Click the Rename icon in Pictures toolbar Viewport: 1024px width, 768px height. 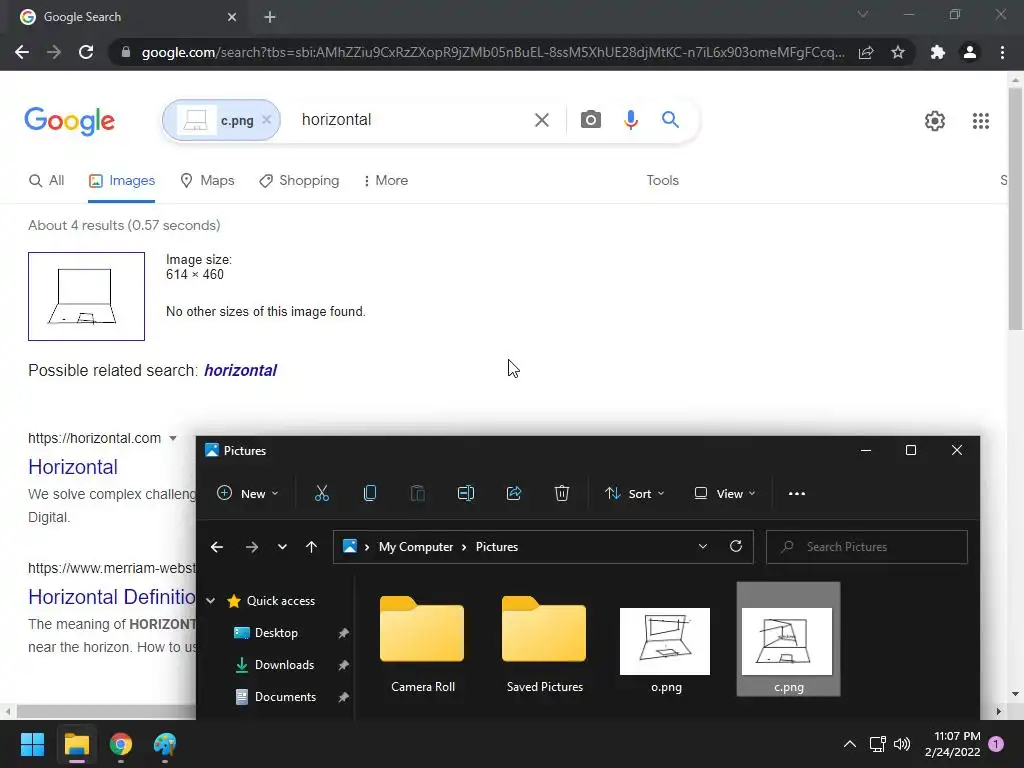coord(466,493)
